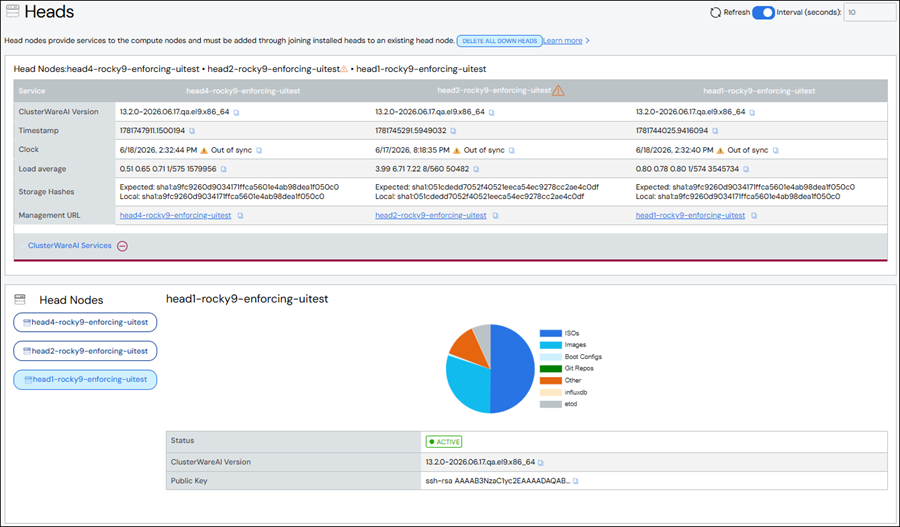Select head2-rocky9-enforcing-uitest in Head Nodes list
This screenshot has height=527, width=900.
pos(85,351)
